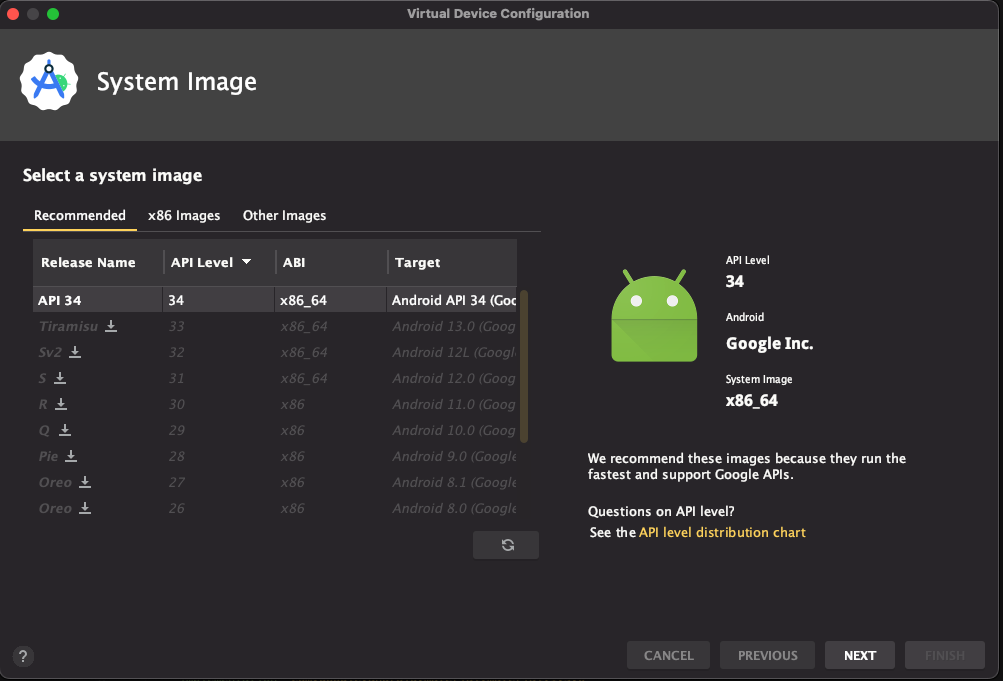Sort by Target column header
The width and height of the screenshot is (1003, 681).
[418, 262]
